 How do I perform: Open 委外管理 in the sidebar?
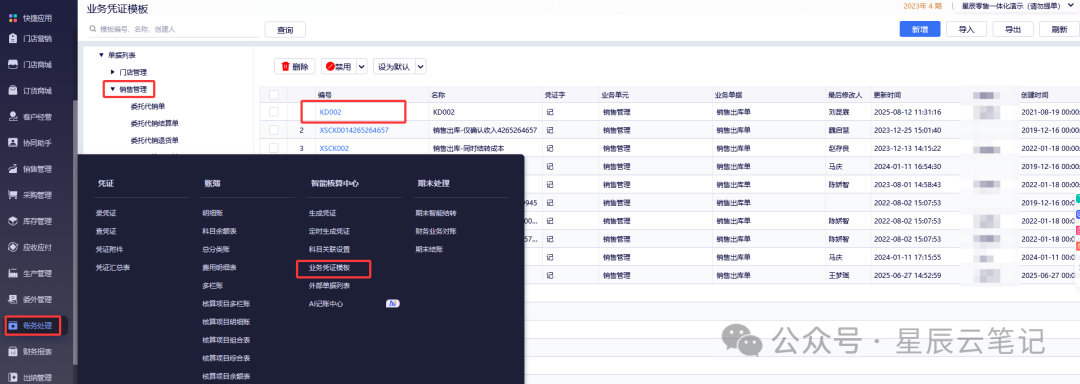[x=30, y=299]
